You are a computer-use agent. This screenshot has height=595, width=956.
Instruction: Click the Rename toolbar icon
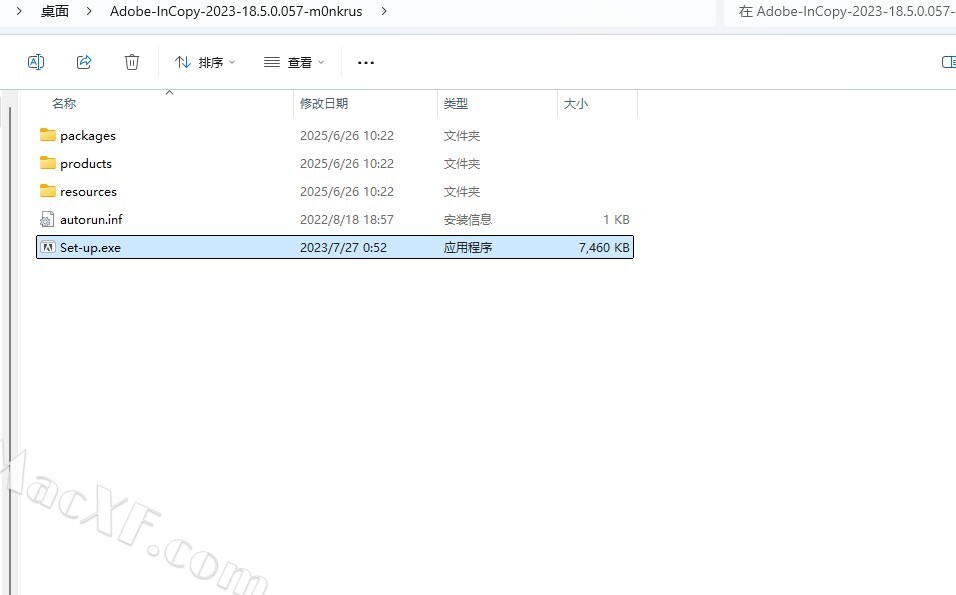36,62
